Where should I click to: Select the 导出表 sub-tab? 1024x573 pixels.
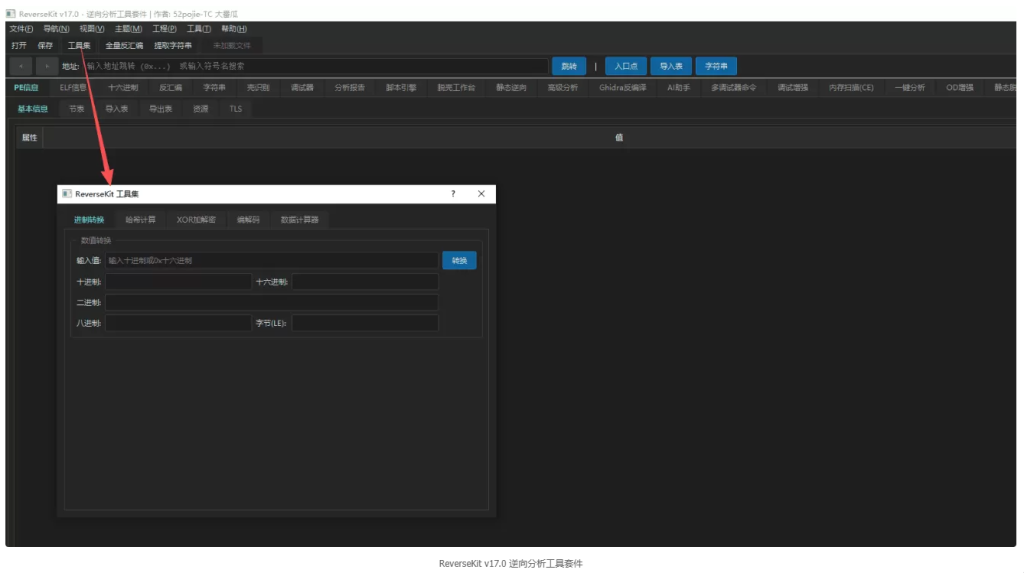tap(161, 109)
